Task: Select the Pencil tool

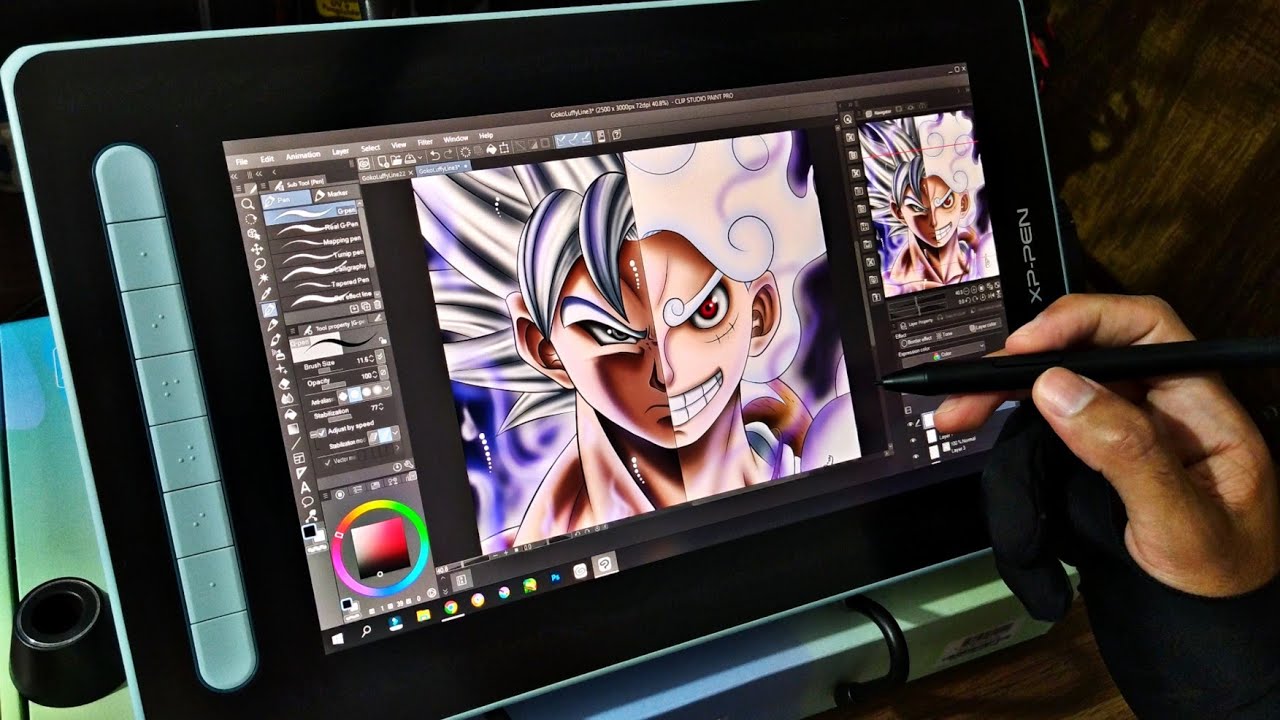Action: click(x=272, y=324)
